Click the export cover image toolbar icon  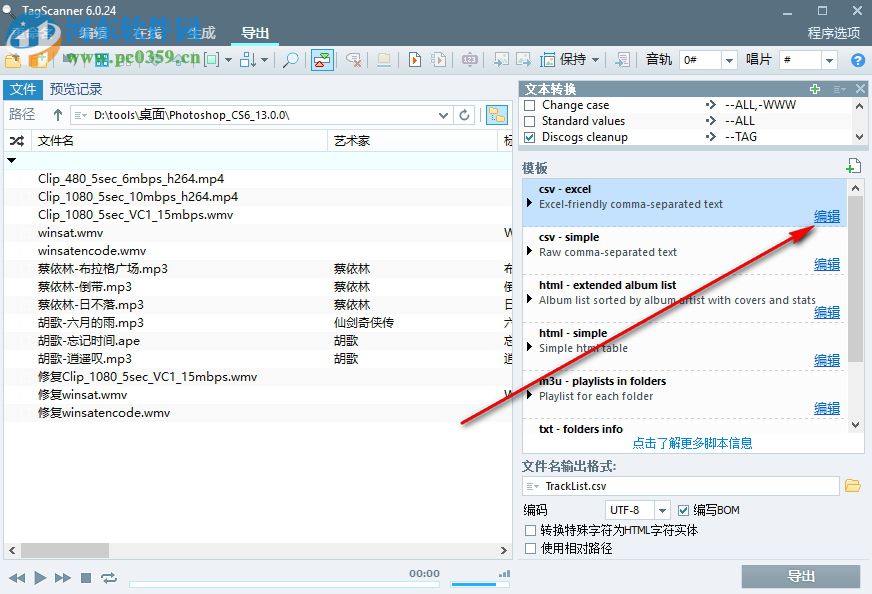point(524,60)
